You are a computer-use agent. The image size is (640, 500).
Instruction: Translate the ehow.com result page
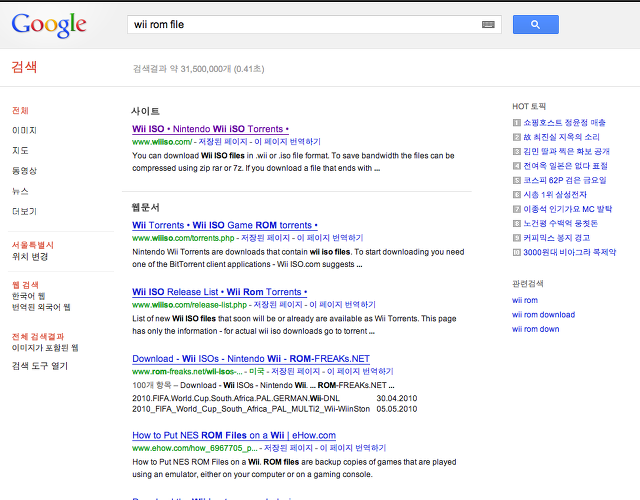353,448
